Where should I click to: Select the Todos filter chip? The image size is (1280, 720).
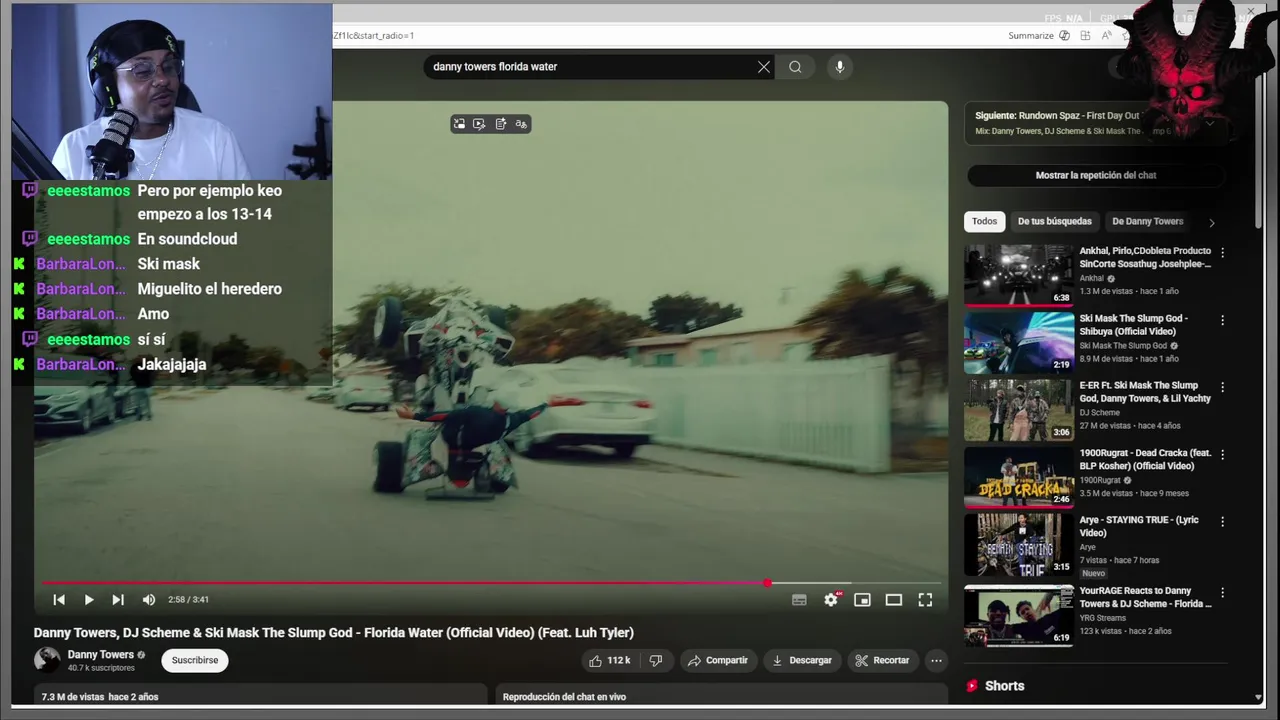point(985,222)
